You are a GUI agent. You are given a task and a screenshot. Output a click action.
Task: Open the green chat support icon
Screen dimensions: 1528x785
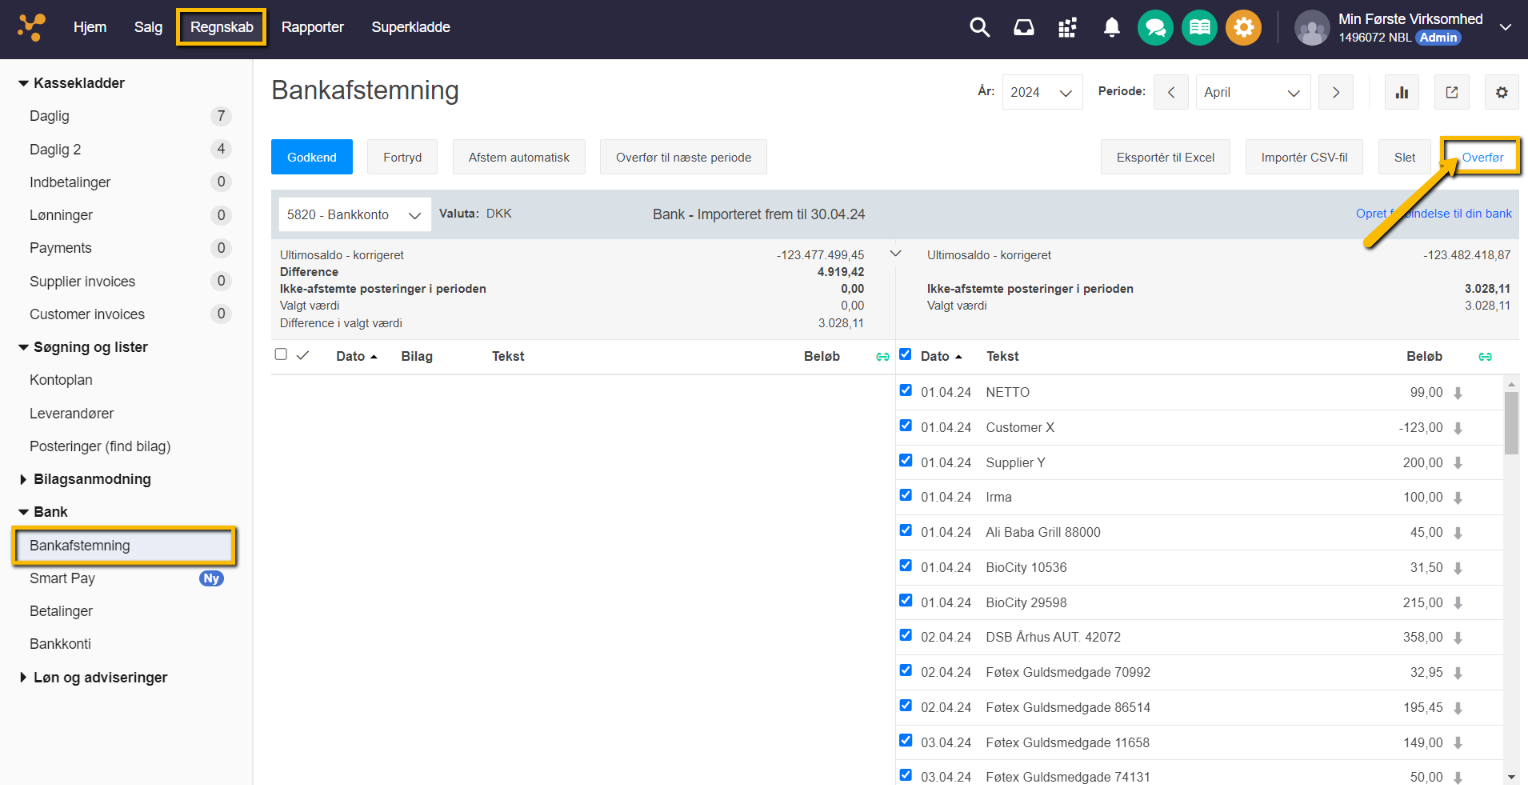[x=1155, y=27]
